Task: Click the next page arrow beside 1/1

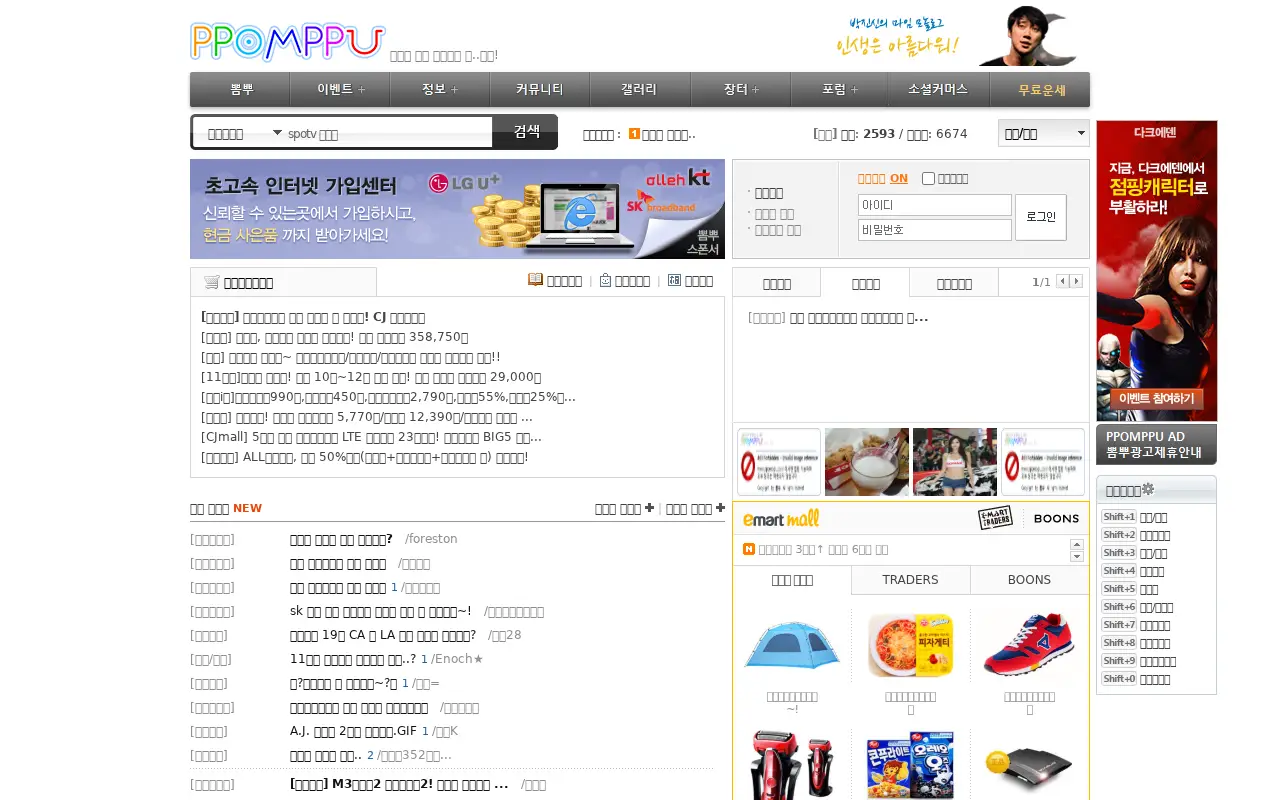Action: pos(1076,281)
